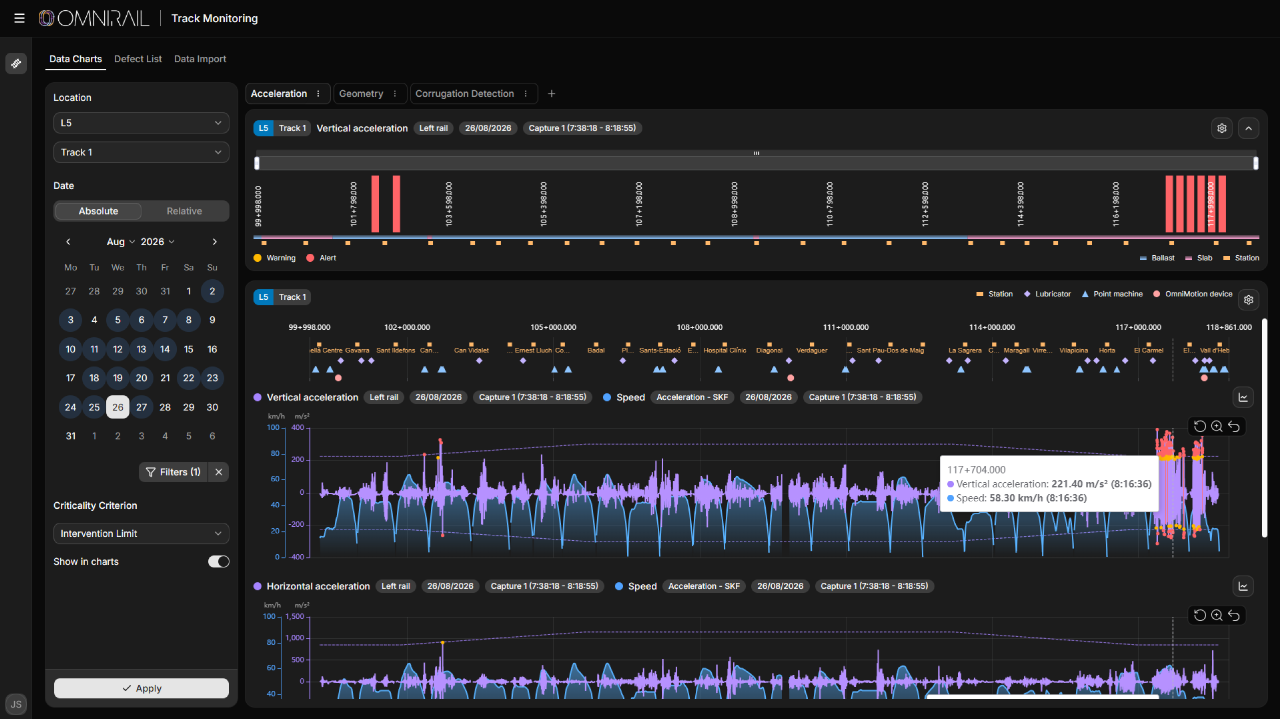
Task: Click the OmniRail logo
Action: point(96,18)
